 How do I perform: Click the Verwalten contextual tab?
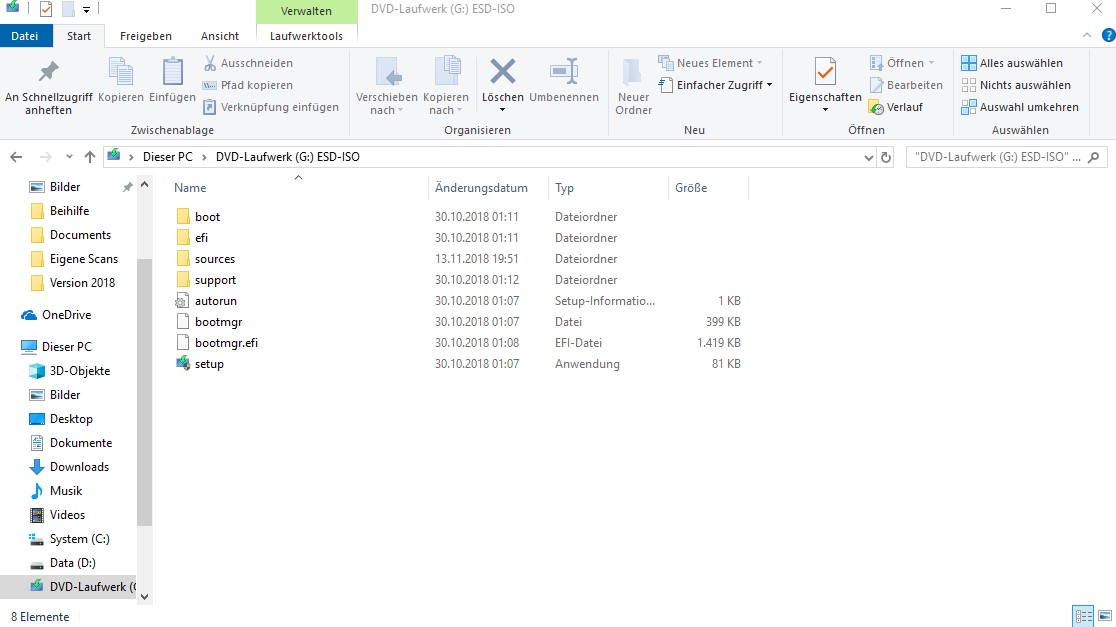click(306, 11)
